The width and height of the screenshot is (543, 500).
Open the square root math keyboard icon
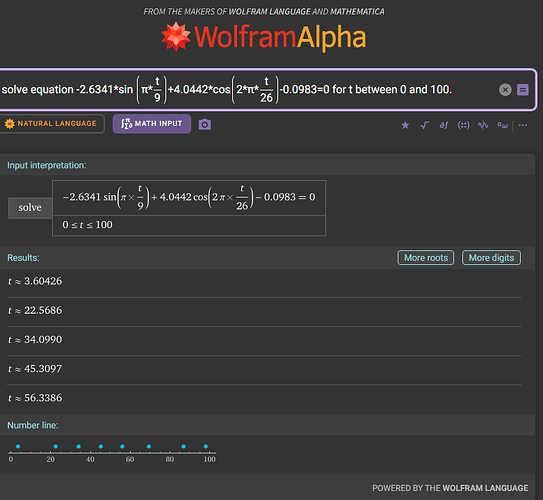[x=425, y=125]
